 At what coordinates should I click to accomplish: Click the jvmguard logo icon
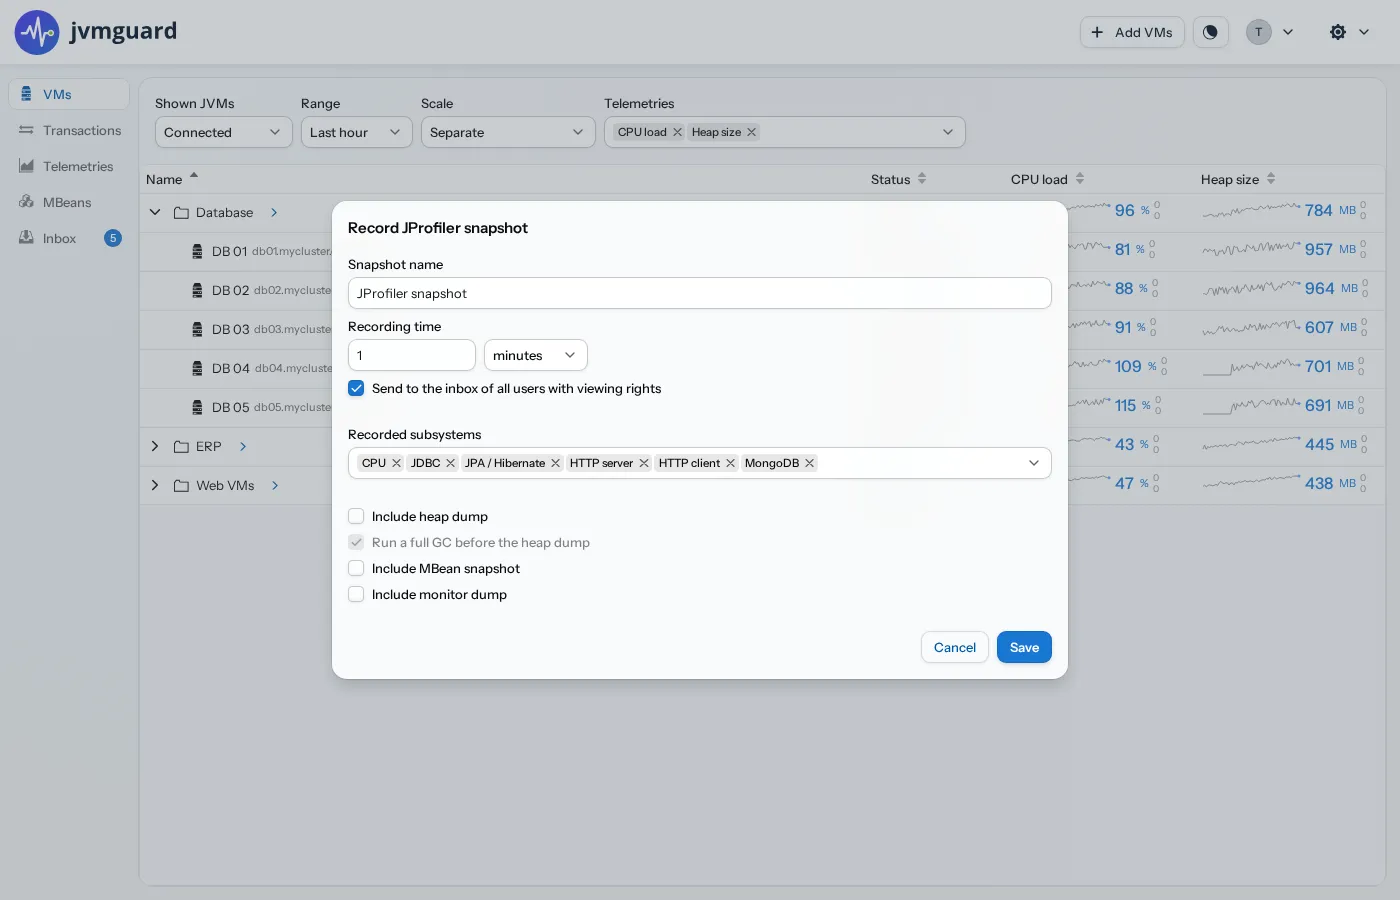click(x=37, y=32)
